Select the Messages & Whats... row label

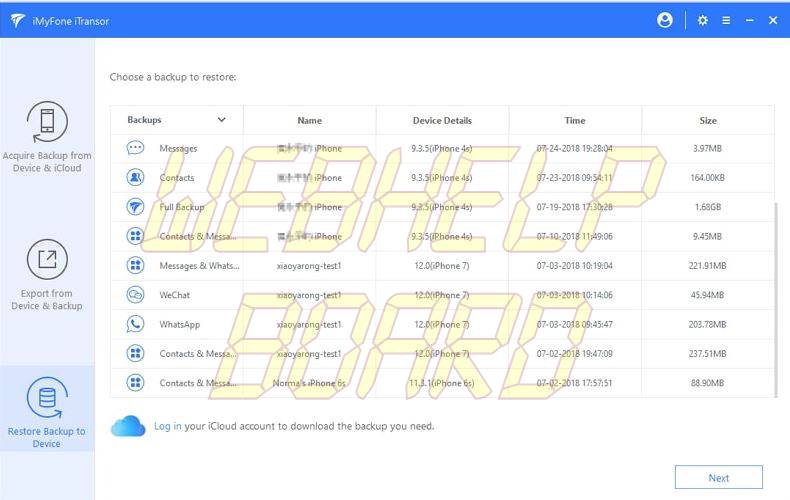(x=200, y=266)
